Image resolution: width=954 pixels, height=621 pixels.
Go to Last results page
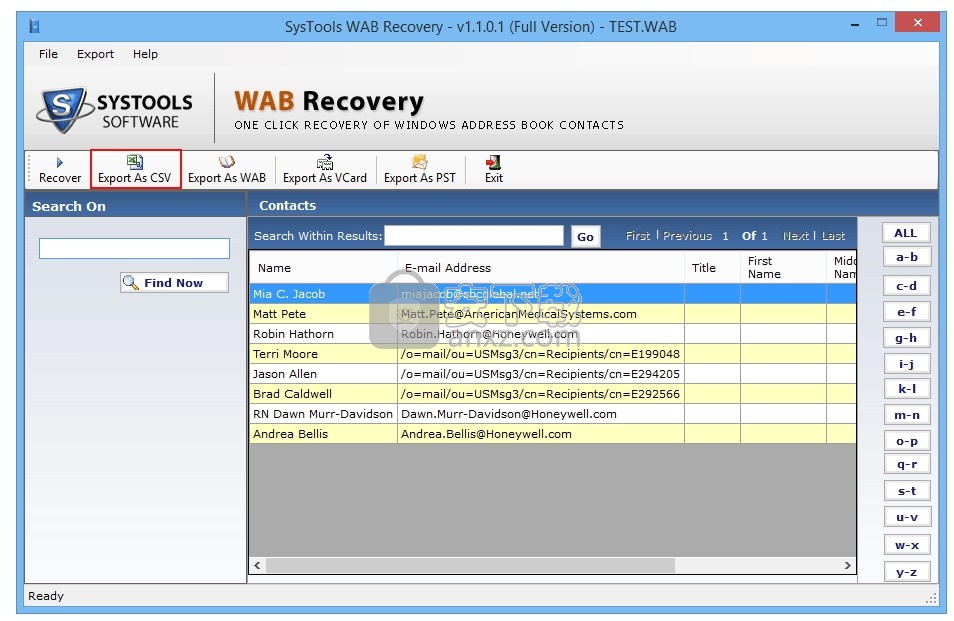[x=834, y=236]
